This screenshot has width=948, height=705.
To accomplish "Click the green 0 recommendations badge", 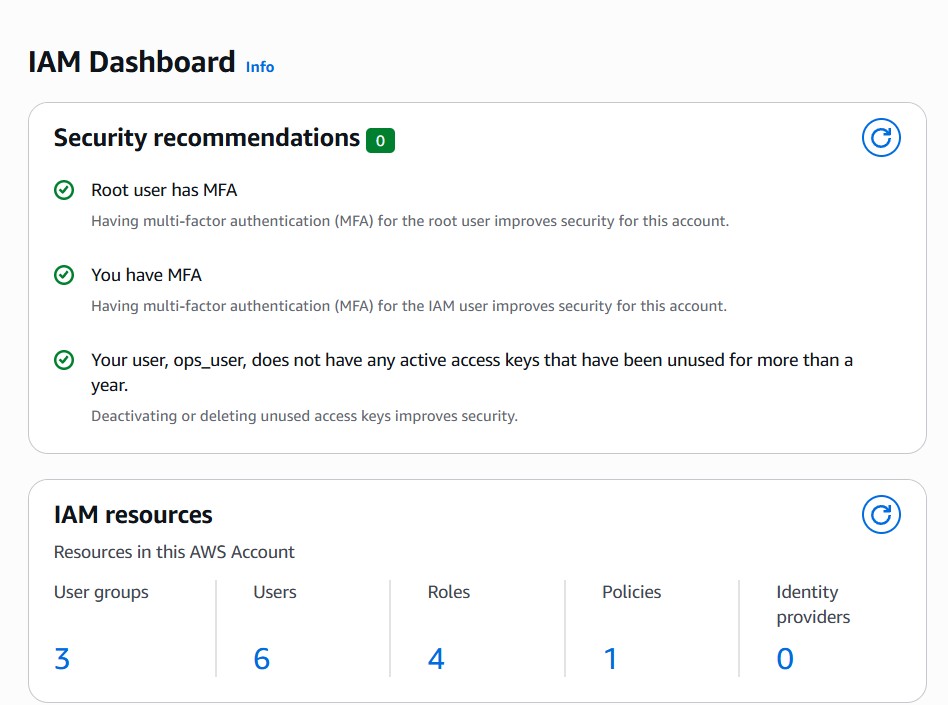I will (380, 140).
